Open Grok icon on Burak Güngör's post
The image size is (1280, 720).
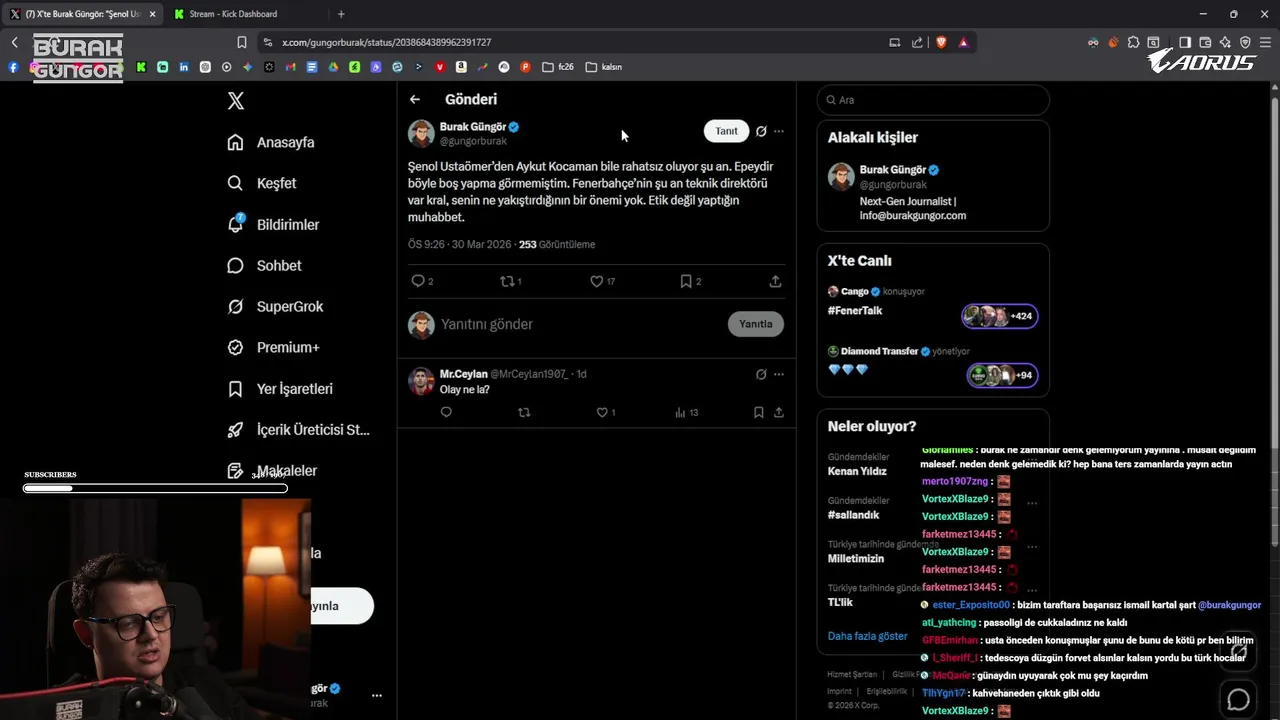pos(761,131)
